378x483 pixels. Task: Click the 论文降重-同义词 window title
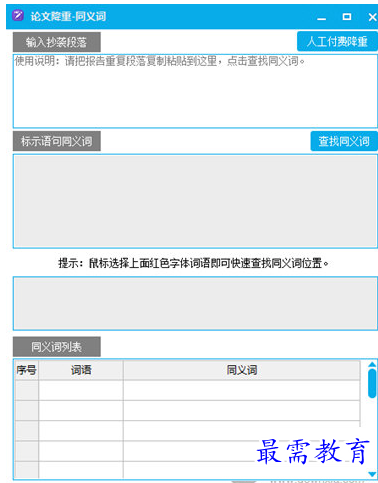coord(68,16)
